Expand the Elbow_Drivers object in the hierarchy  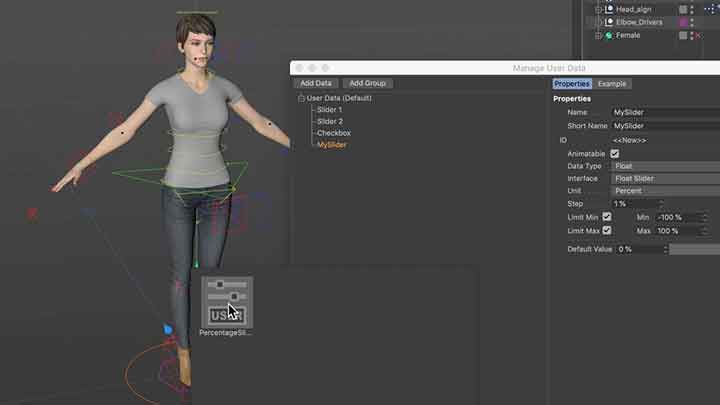pyautogui.click(x=598, y=22)
